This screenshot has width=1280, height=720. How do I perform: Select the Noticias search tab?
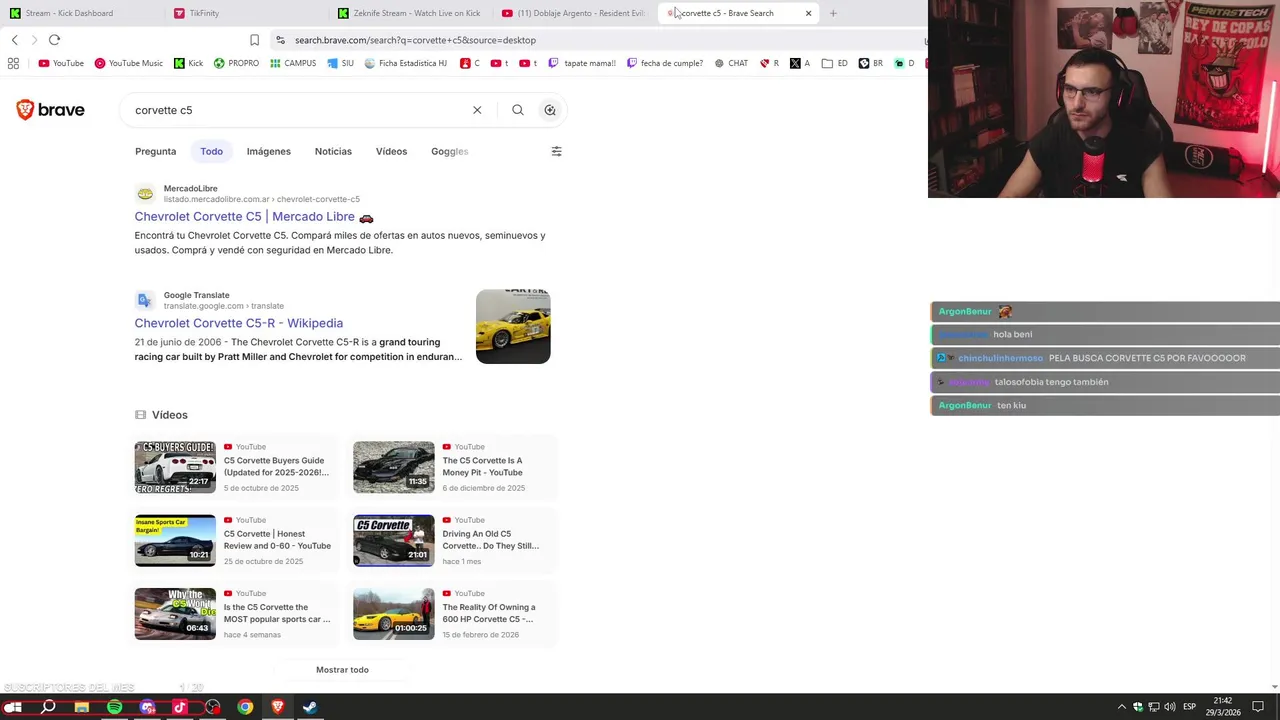click(333, 151)
